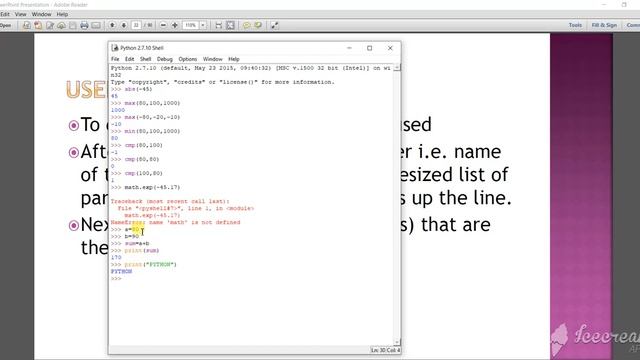
Task: Click the Python Shell title bar icon
Action: (x=115, y=48)
